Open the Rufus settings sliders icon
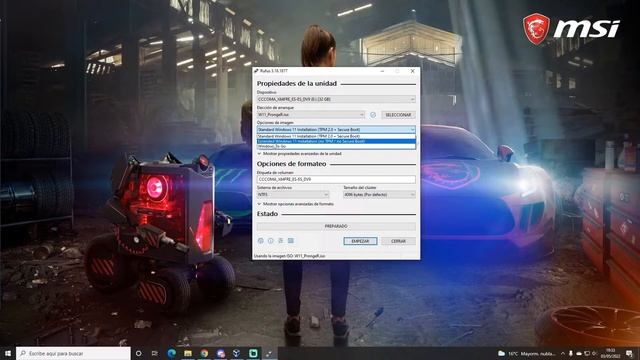640x360 pixels. pos(281,241)
